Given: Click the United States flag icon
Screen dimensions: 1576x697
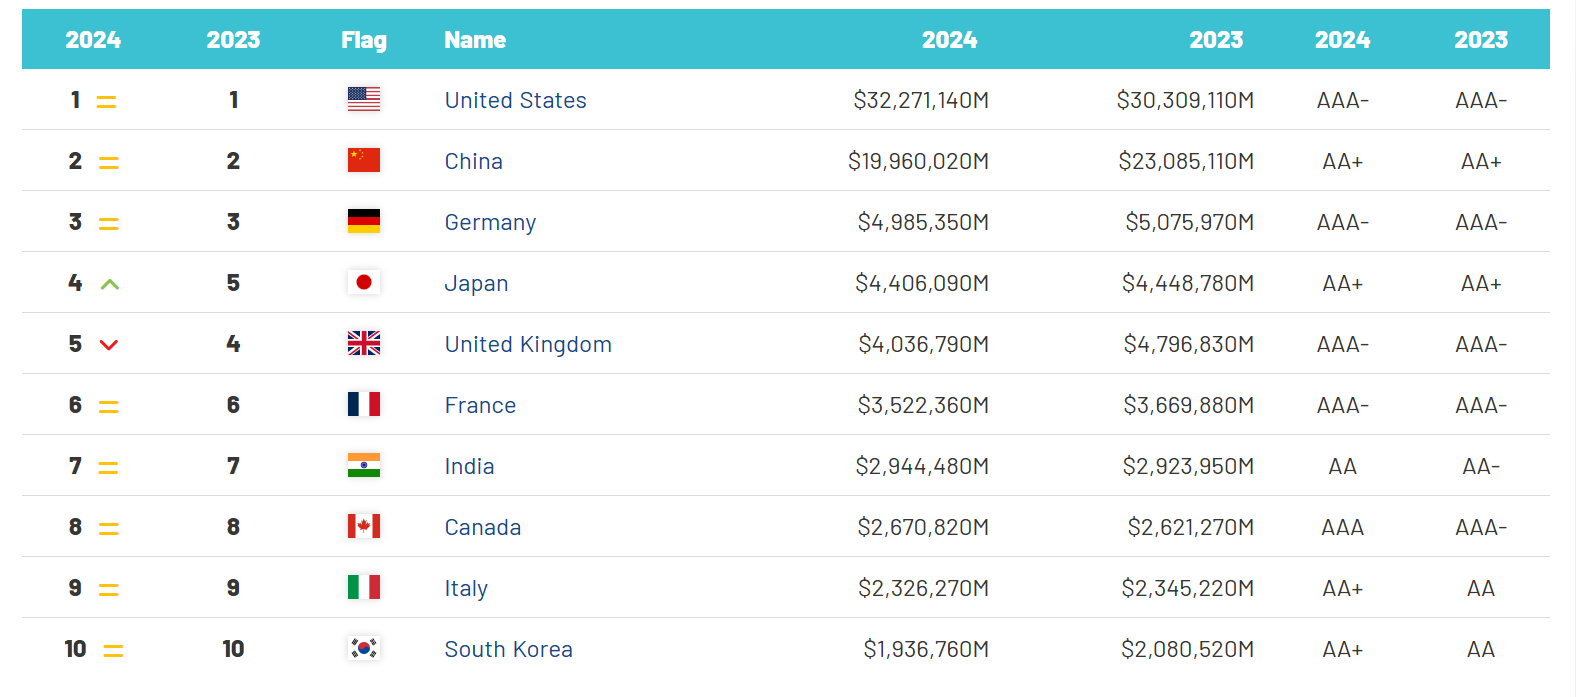Looking at the screenshot, I should click(x=364, y=99).
